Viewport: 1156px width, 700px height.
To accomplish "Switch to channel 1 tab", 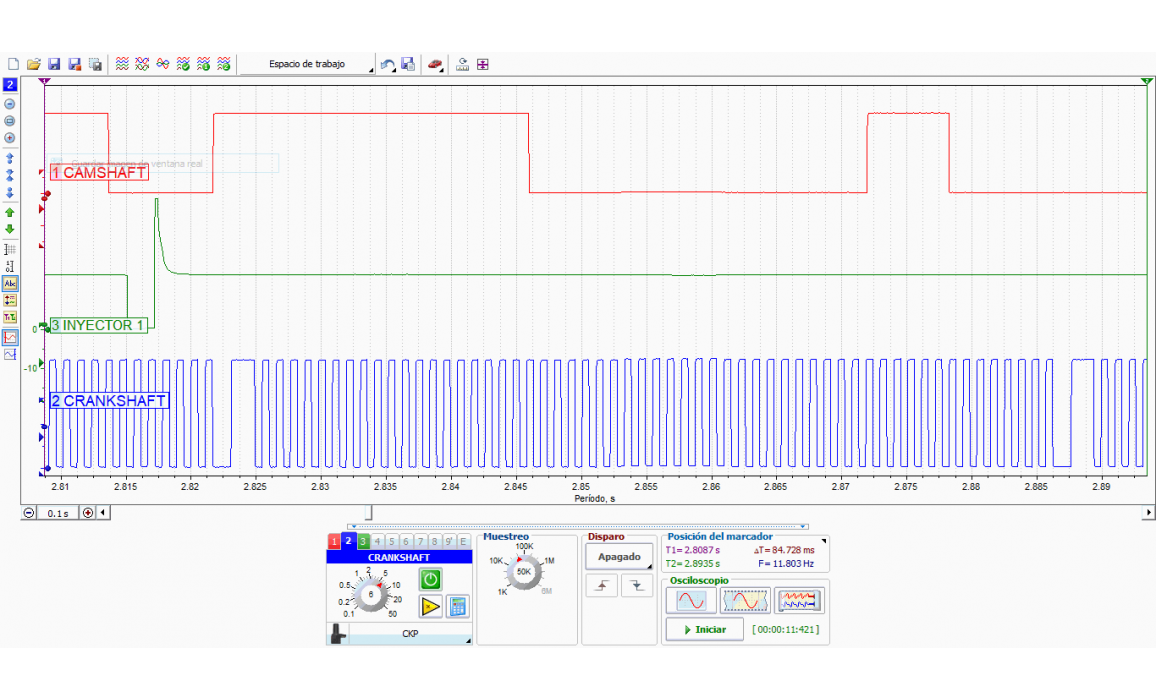I will [334, 541].
